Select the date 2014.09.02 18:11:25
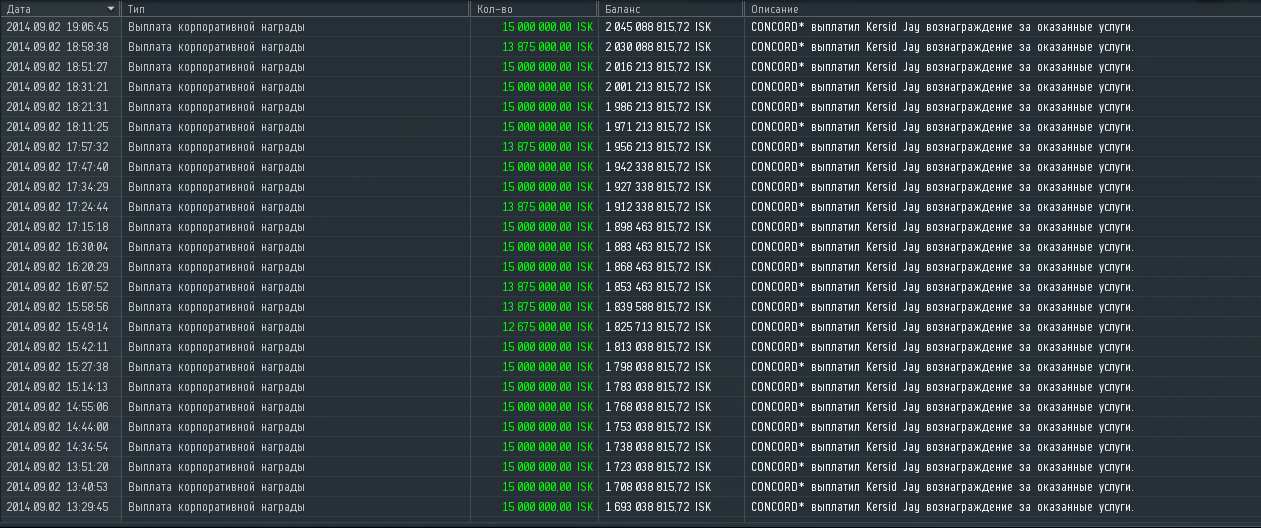The height and width of the screenshot is (528, 1261). tap(57, 127)
